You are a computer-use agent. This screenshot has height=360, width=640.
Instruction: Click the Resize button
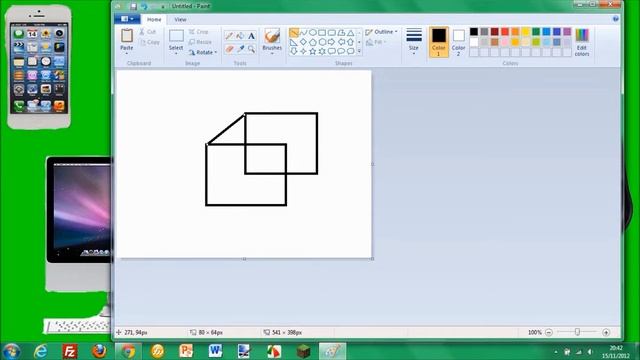pos(200,42)
